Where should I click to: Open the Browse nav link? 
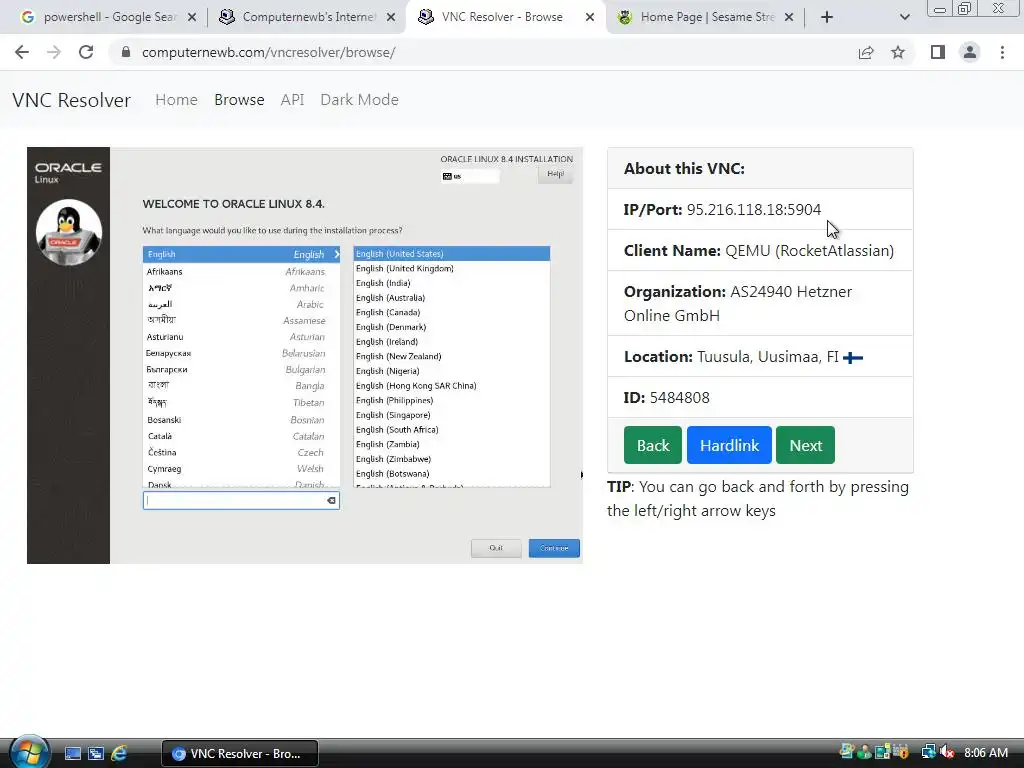(x=239, y=100)
